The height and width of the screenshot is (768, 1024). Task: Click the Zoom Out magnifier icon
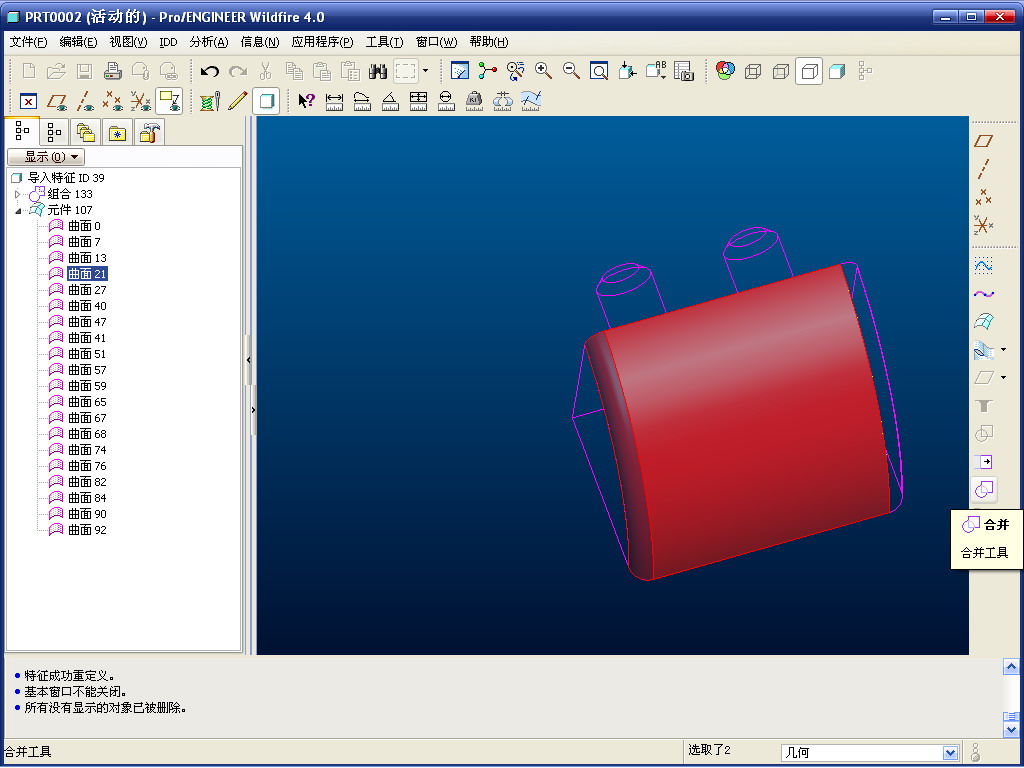point(571,71)
